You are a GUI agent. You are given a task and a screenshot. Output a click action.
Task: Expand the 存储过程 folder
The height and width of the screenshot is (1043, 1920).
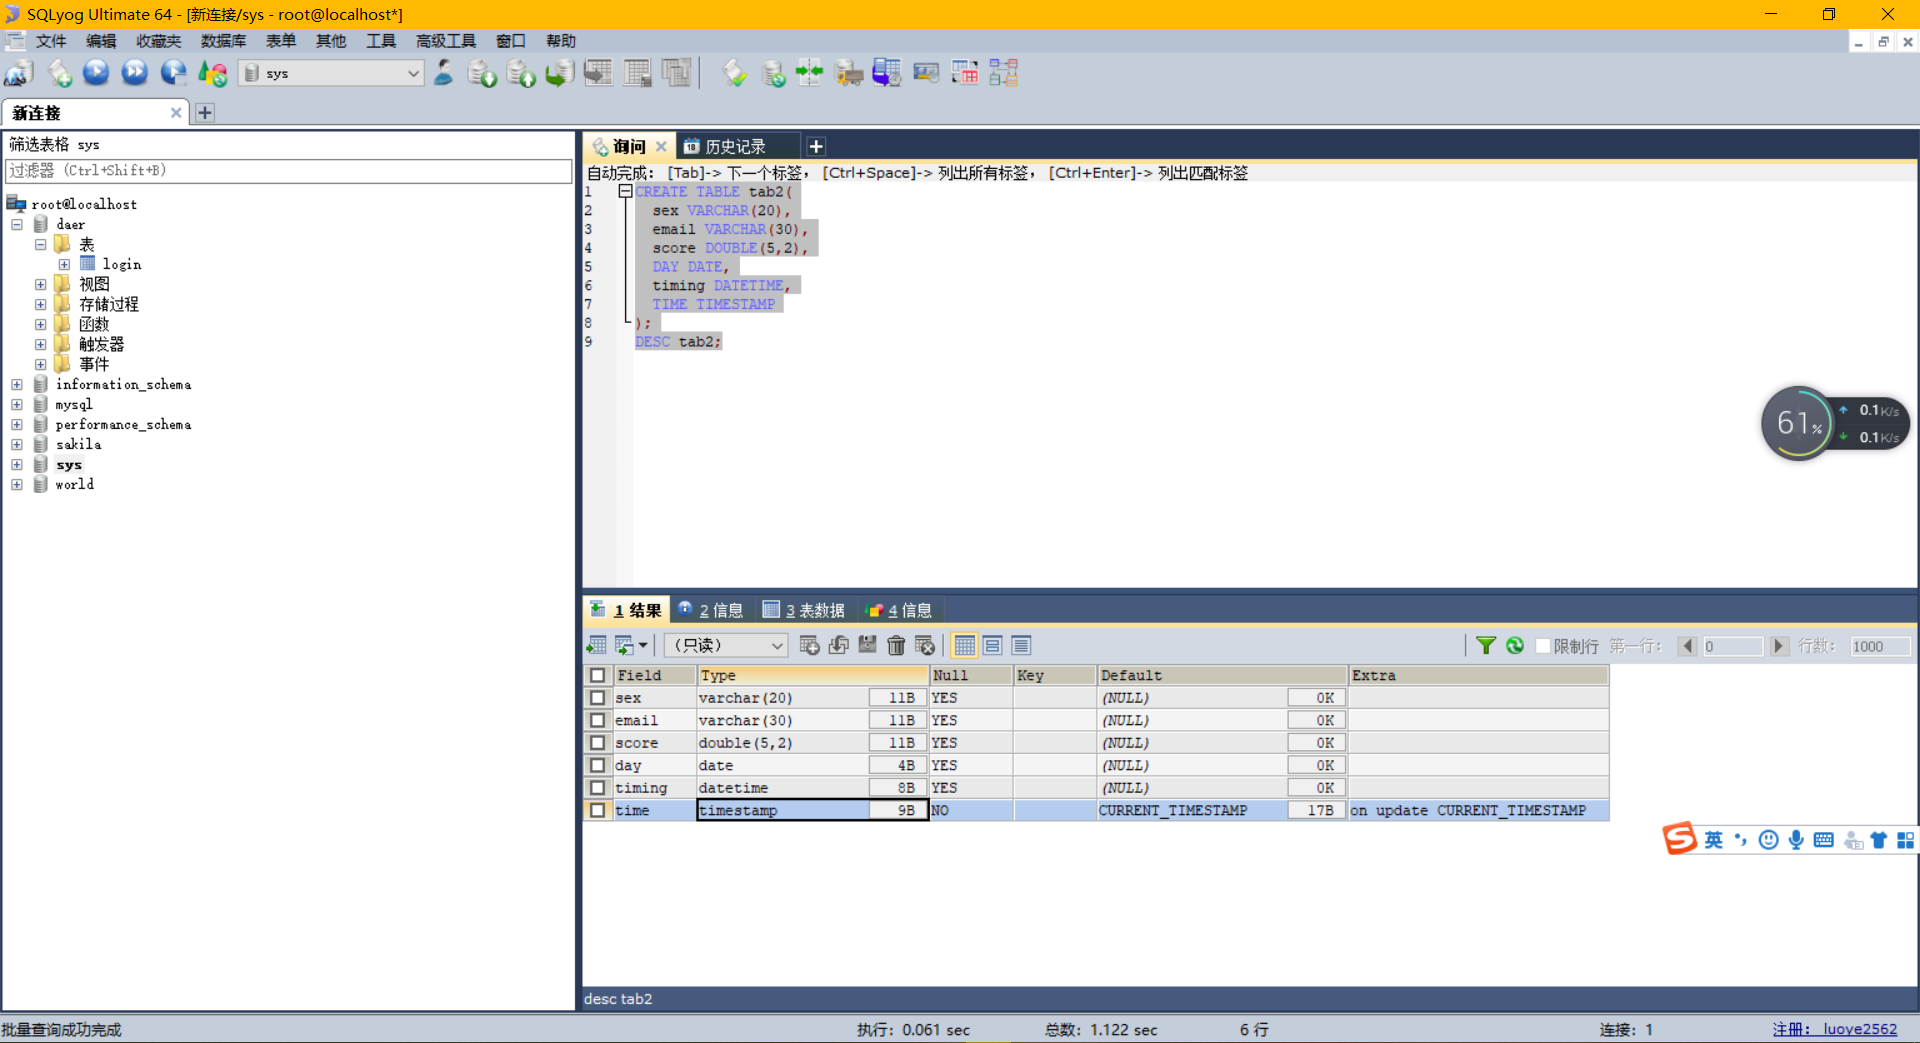tap(41, 304)
